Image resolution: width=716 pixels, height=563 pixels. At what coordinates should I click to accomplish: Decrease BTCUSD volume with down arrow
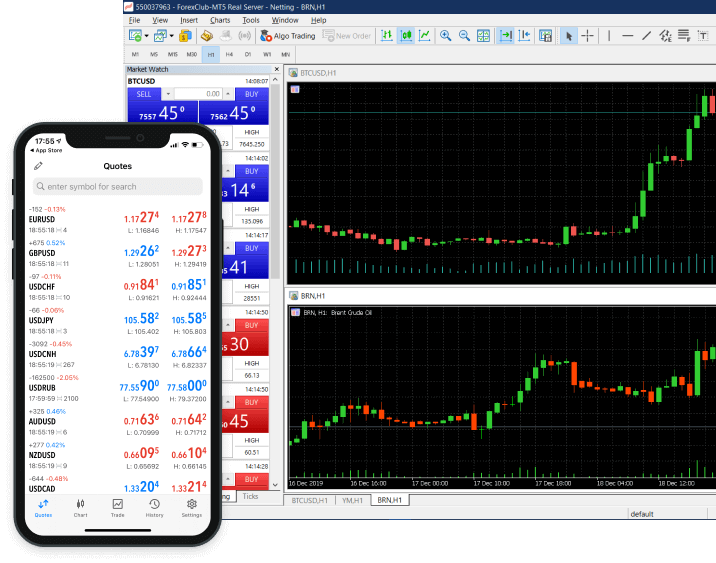point(168,94)
